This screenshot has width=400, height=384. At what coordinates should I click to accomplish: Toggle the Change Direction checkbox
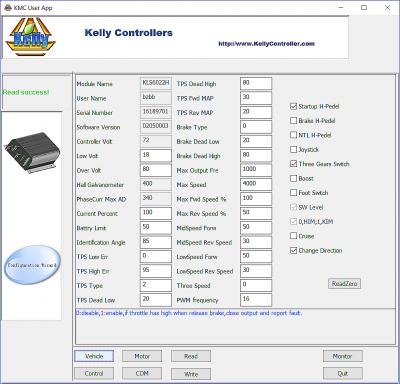click(293, 250)
